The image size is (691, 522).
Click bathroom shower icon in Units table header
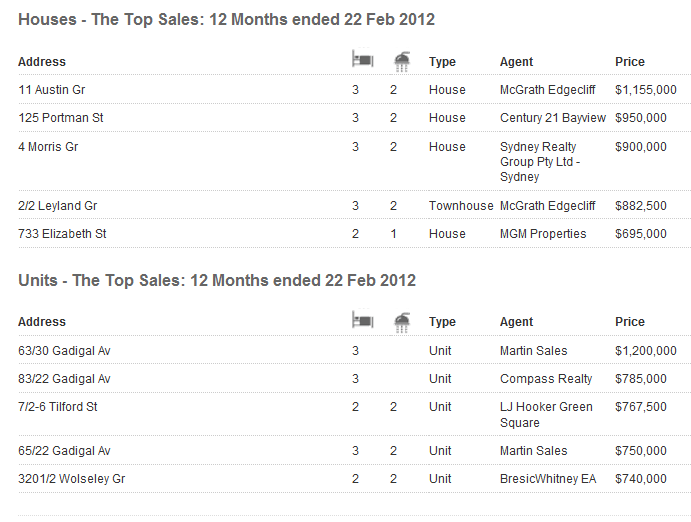pos(402,320)
